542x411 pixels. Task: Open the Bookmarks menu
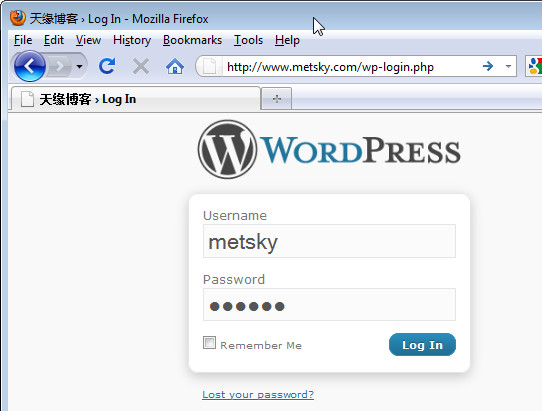click(x=192, y=40)
